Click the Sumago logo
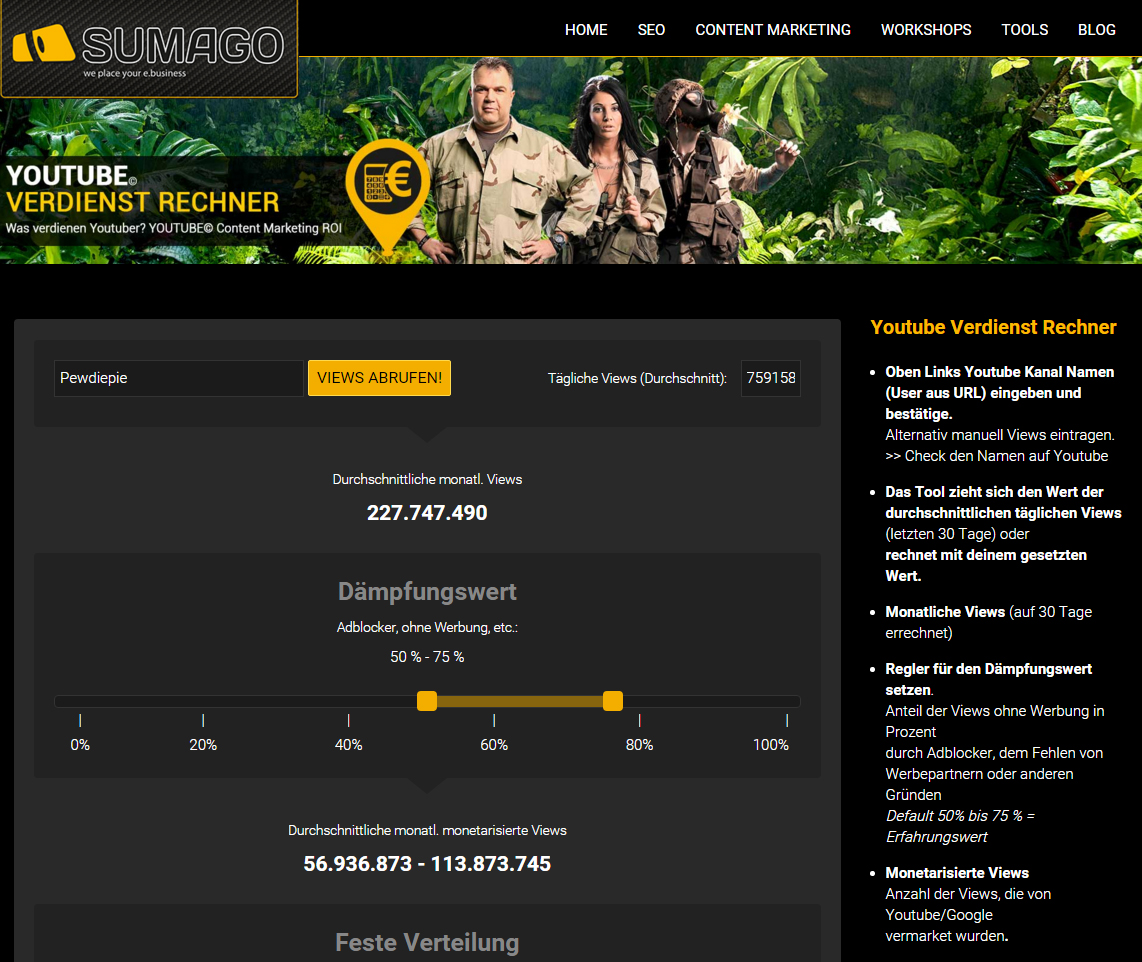The width and height of the screenshot is (1142, 962). pyautogui.click(x=149, y=48)
